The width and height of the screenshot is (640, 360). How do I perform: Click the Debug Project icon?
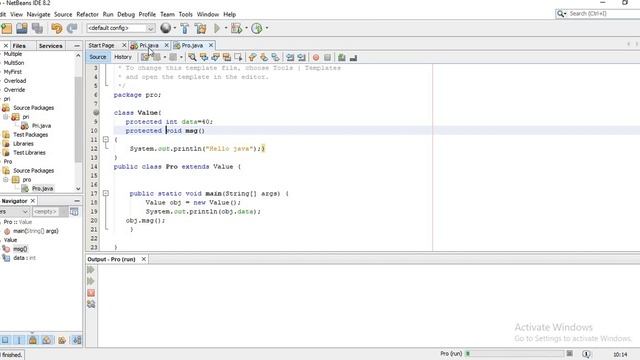tap(236, 28)
